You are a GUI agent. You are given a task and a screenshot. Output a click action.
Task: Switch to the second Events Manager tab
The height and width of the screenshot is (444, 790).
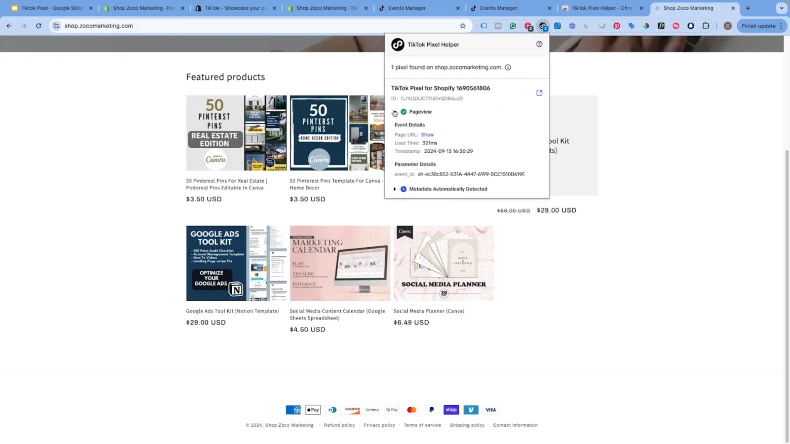click(510, 8)
